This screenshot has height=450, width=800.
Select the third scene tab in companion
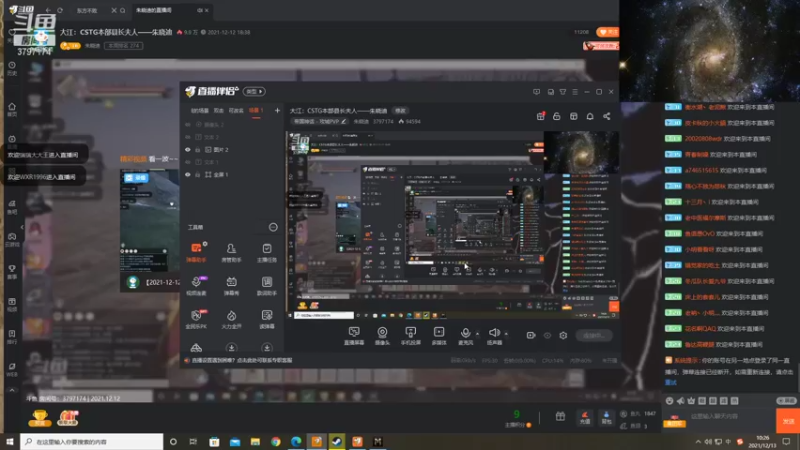click(236, 110)
